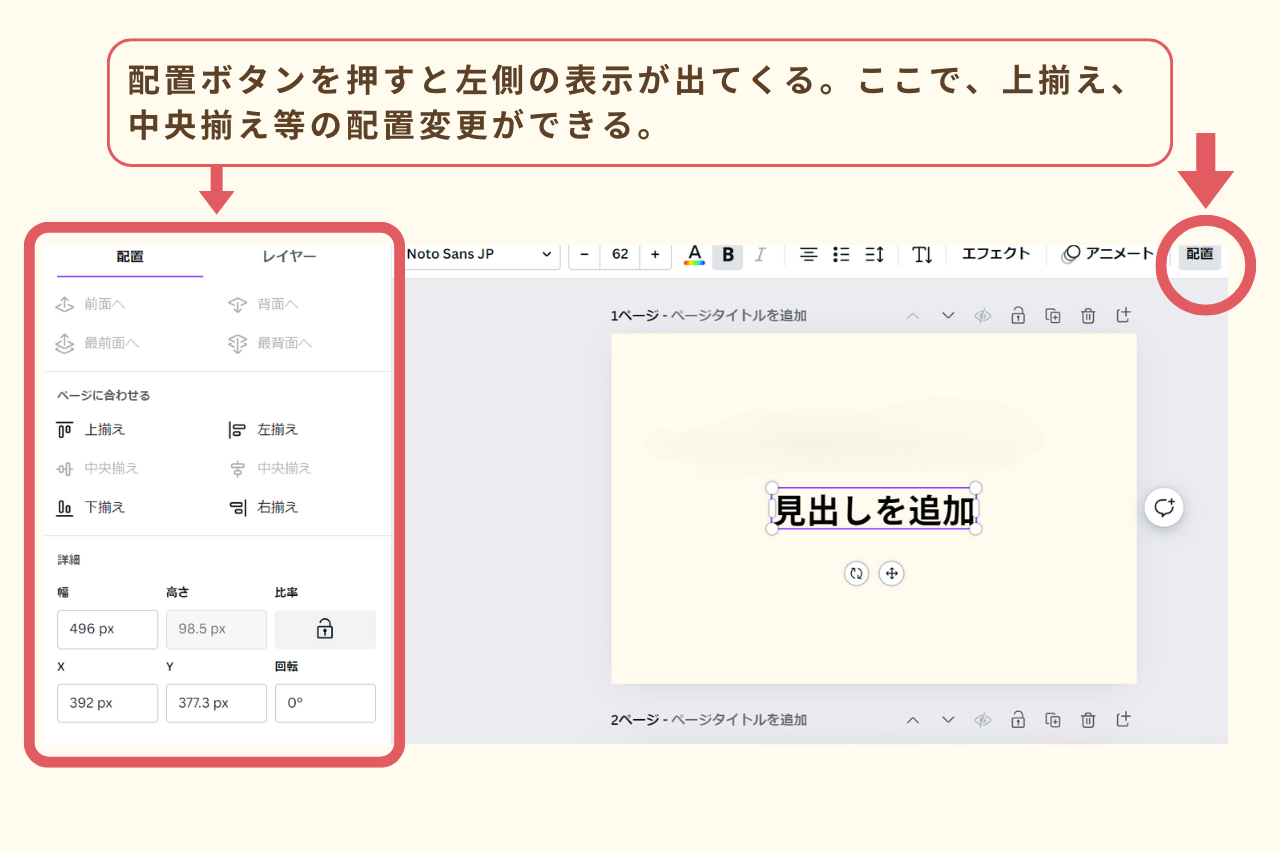Increase font size with plus button
Viewport: 1280px width, 853px height.
tap(655, 254)
